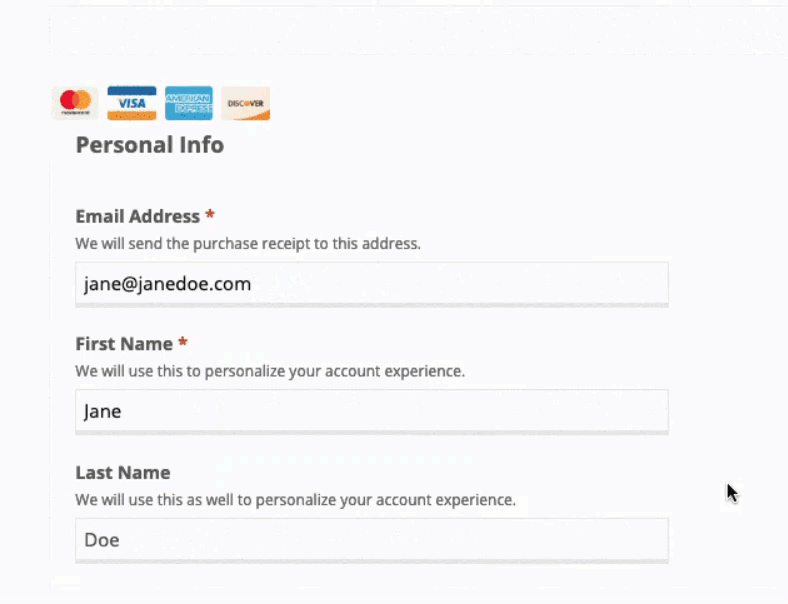Click the 'Doe' text value
Image resolution: width=788 pixels, height=604 pixels.
click(102, 540)
